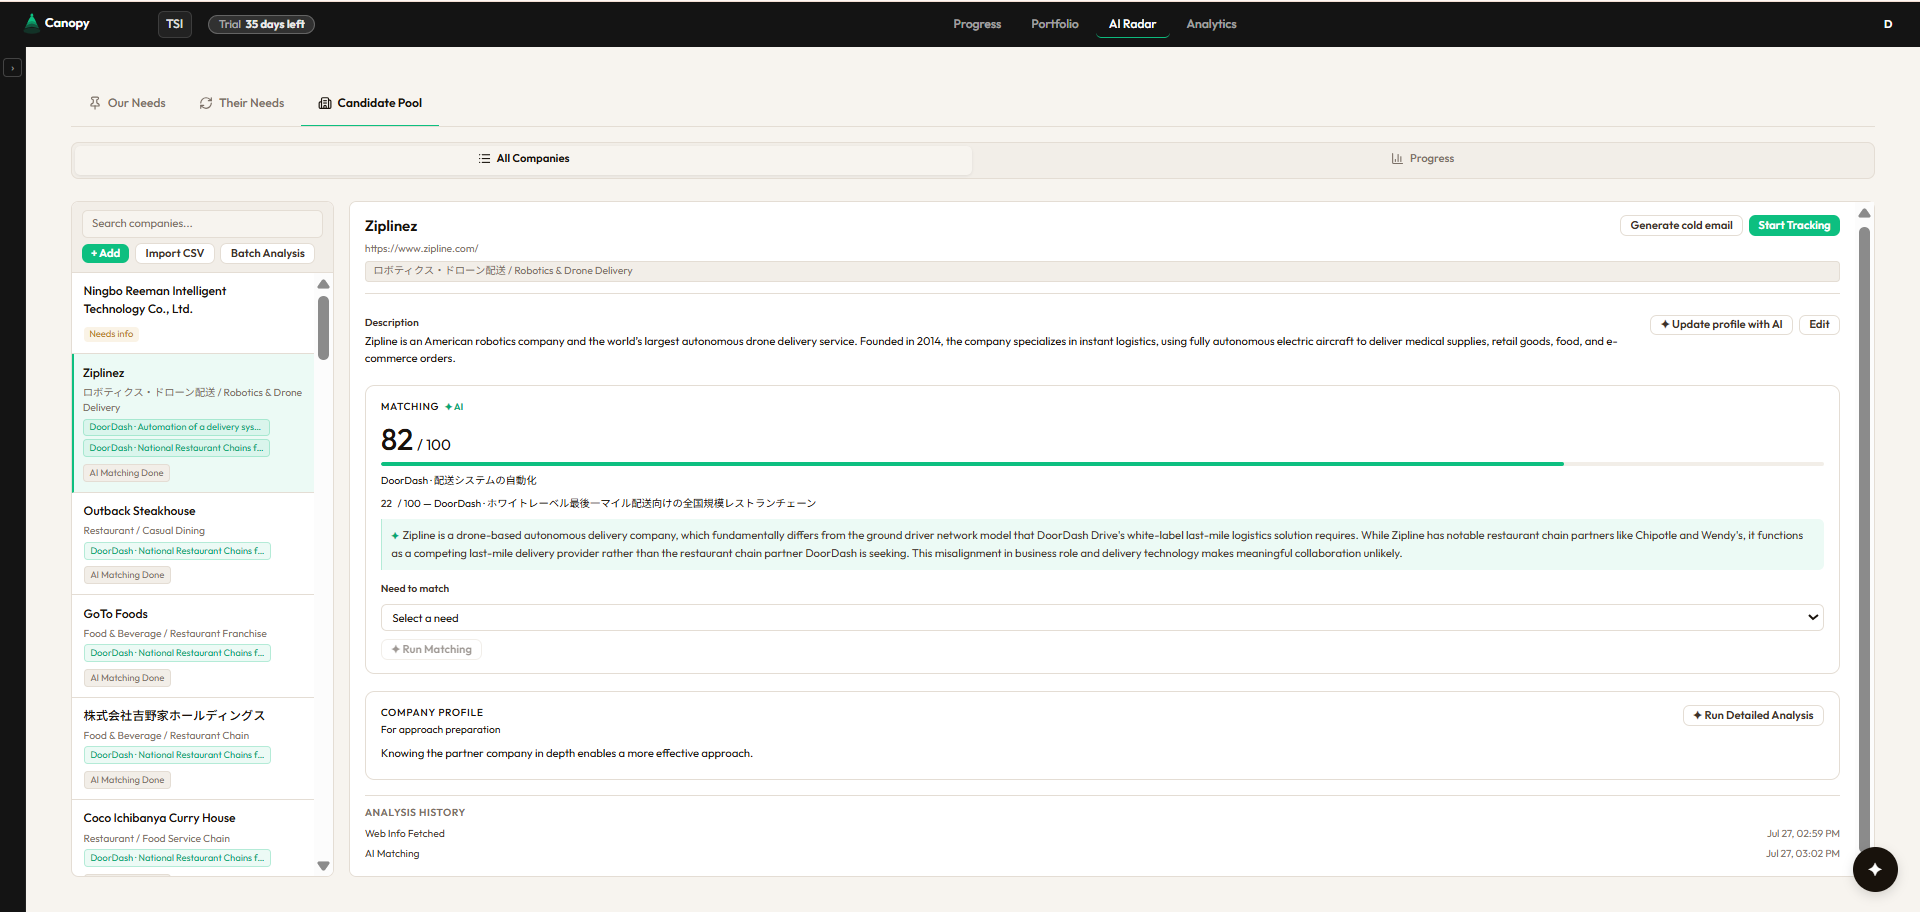Click Outback Steakhouse's DoorDash National Restaurant tag
The height and width of the screenshot is (912, 1920).
pyautogui.click(x=177, y=551)
